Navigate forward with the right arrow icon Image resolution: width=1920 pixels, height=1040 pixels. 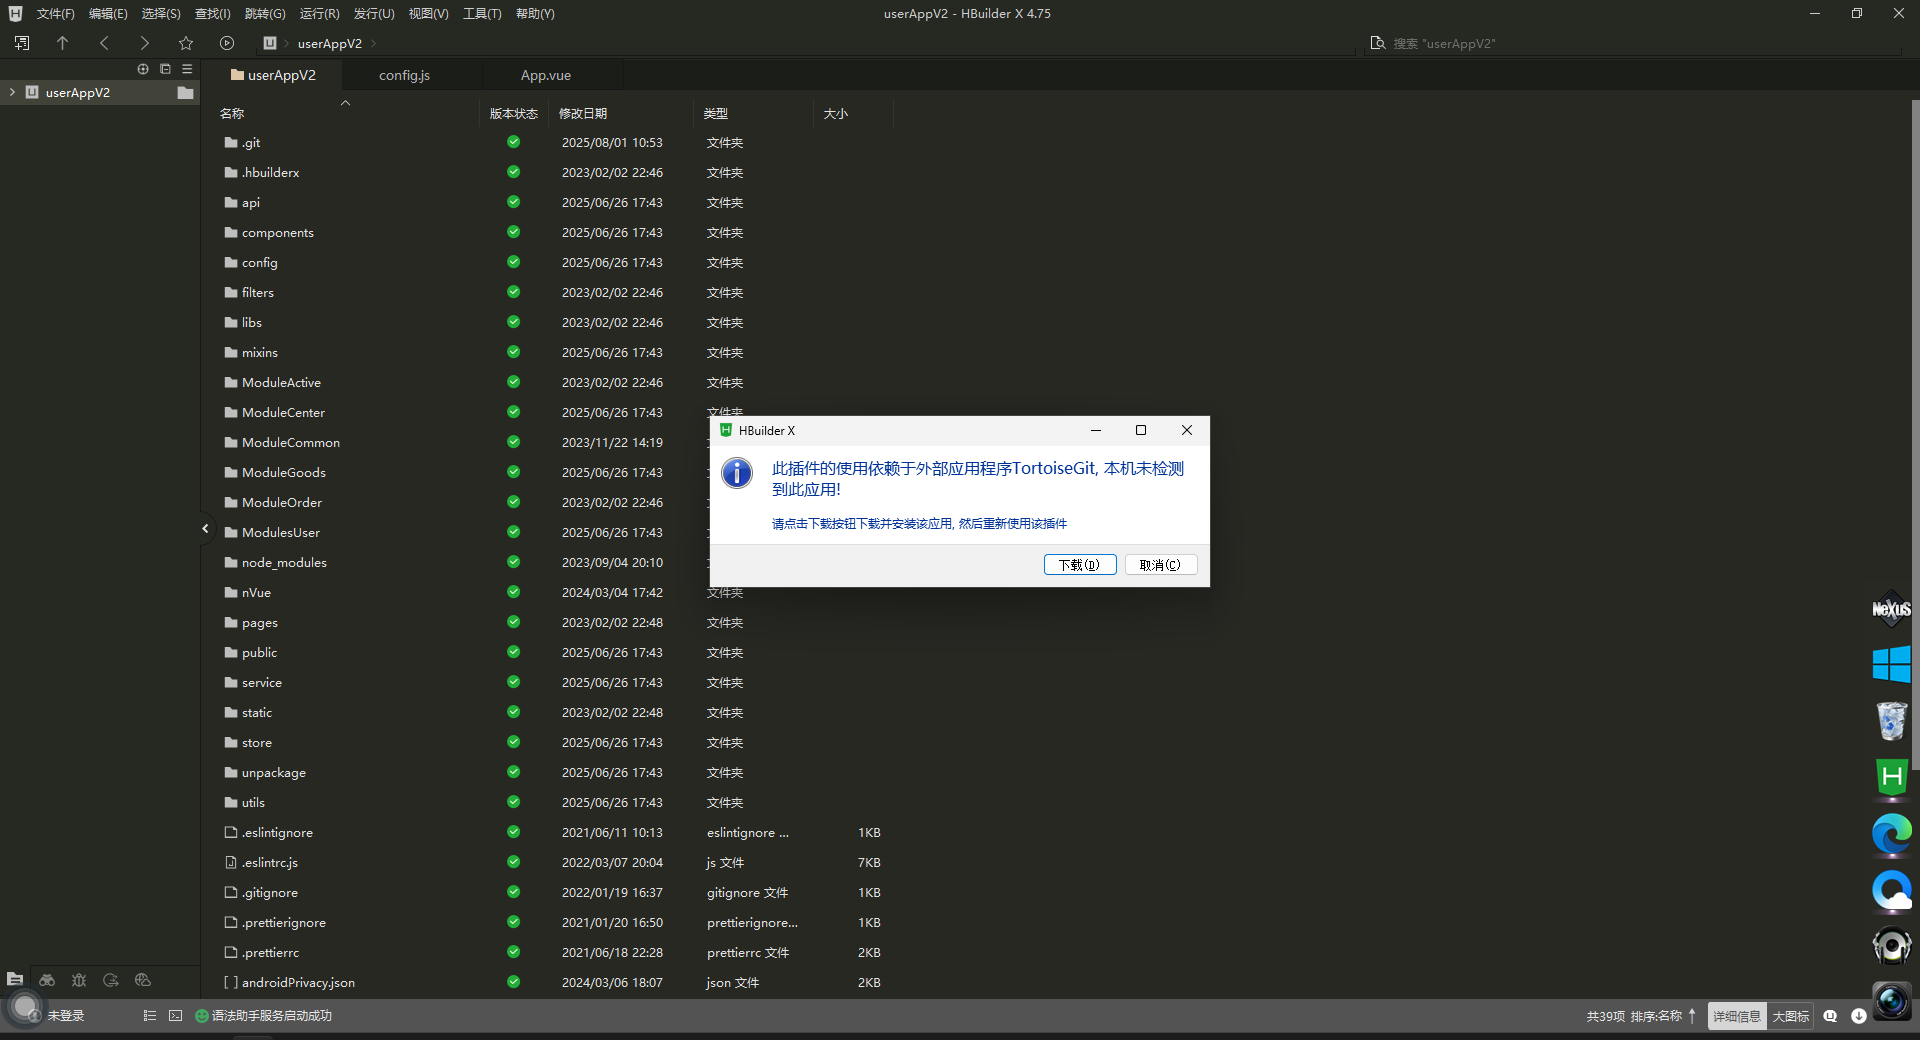145,43
